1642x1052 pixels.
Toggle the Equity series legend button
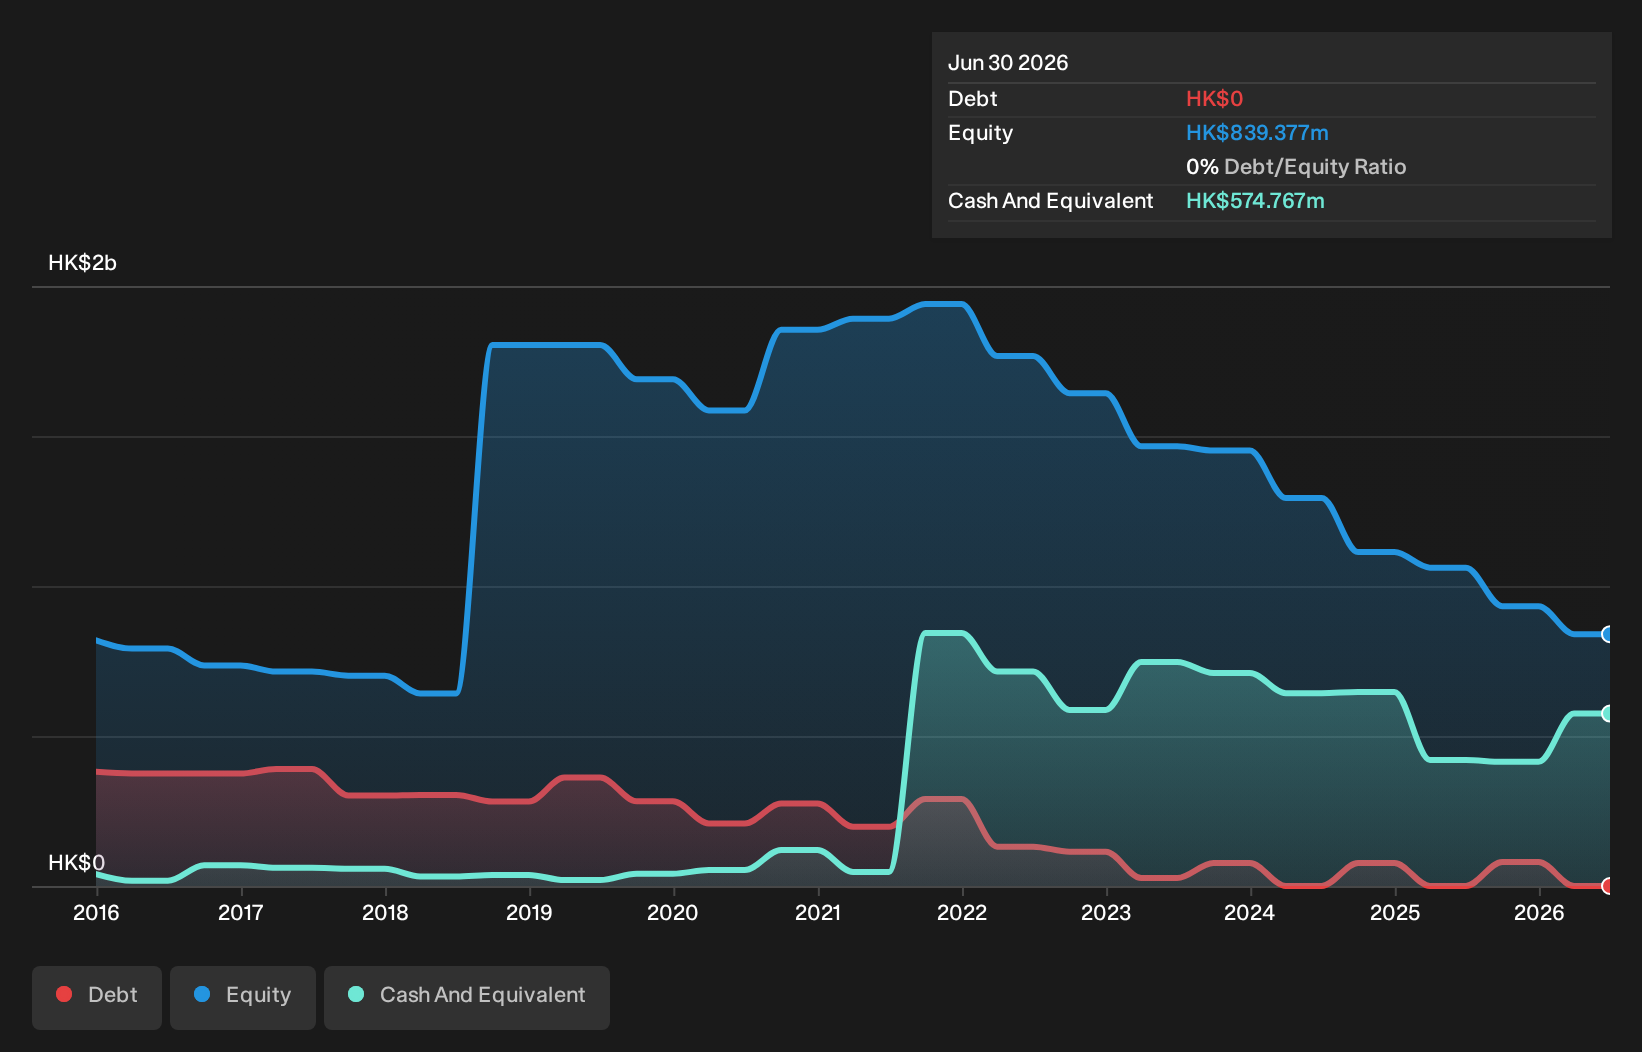(x=243, y=997)
